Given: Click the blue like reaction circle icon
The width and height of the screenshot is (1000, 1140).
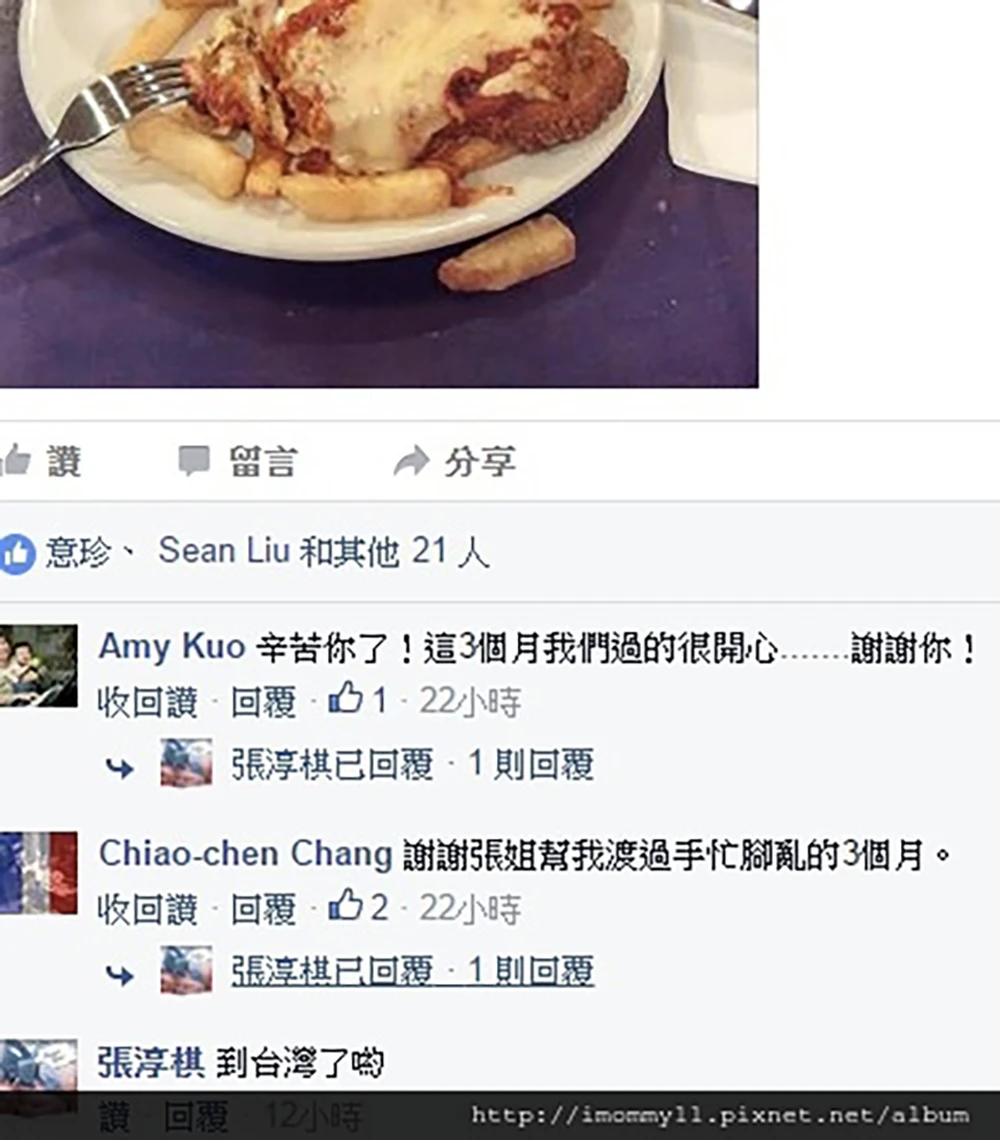Looking at the screenshot, I should pos(17,554).
